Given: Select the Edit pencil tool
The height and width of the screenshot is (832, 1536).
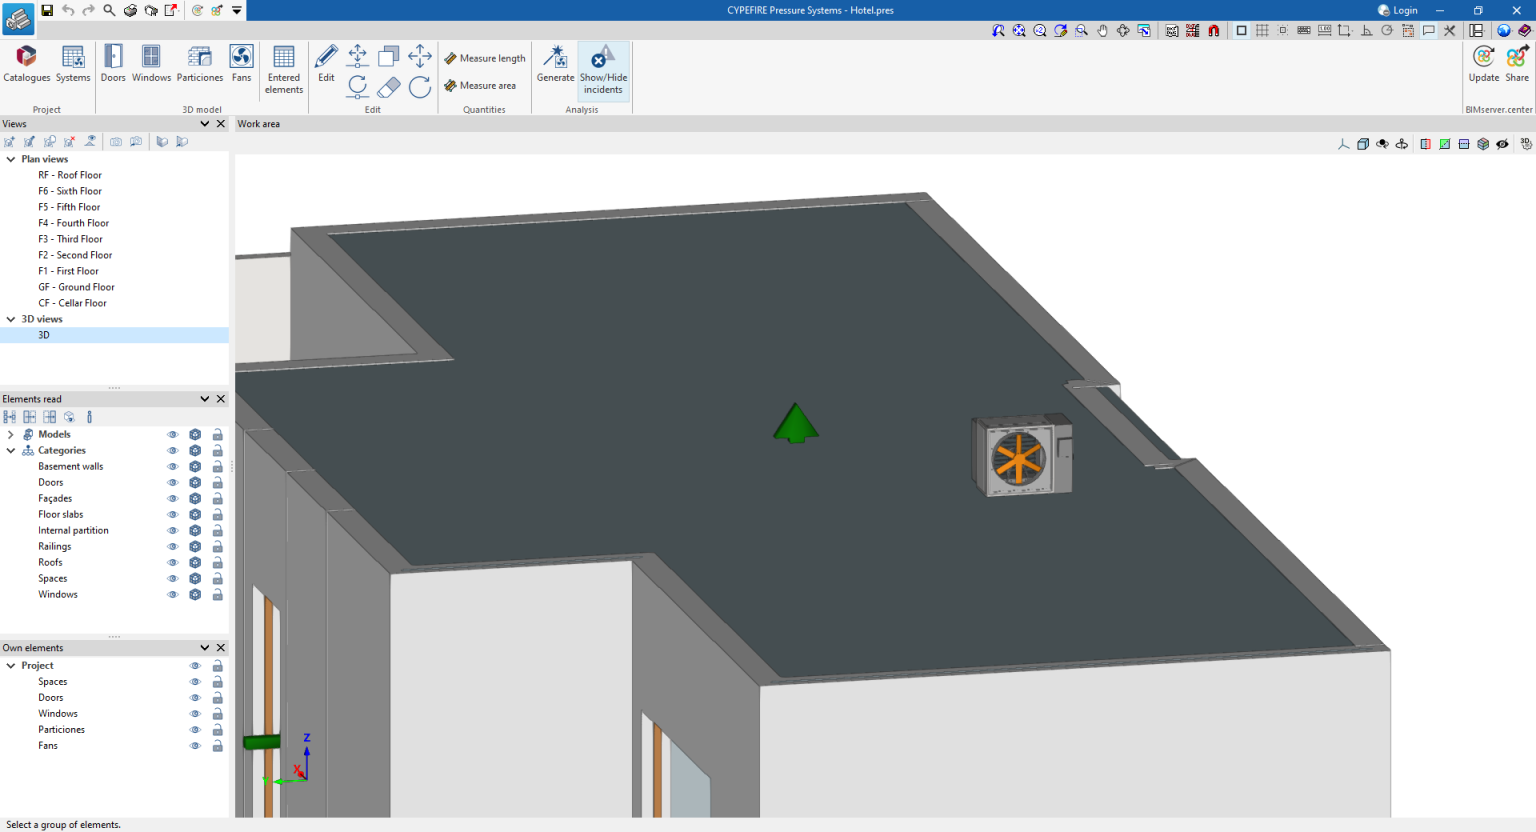Looking at the screenshot, I should [x=326, y=62].
